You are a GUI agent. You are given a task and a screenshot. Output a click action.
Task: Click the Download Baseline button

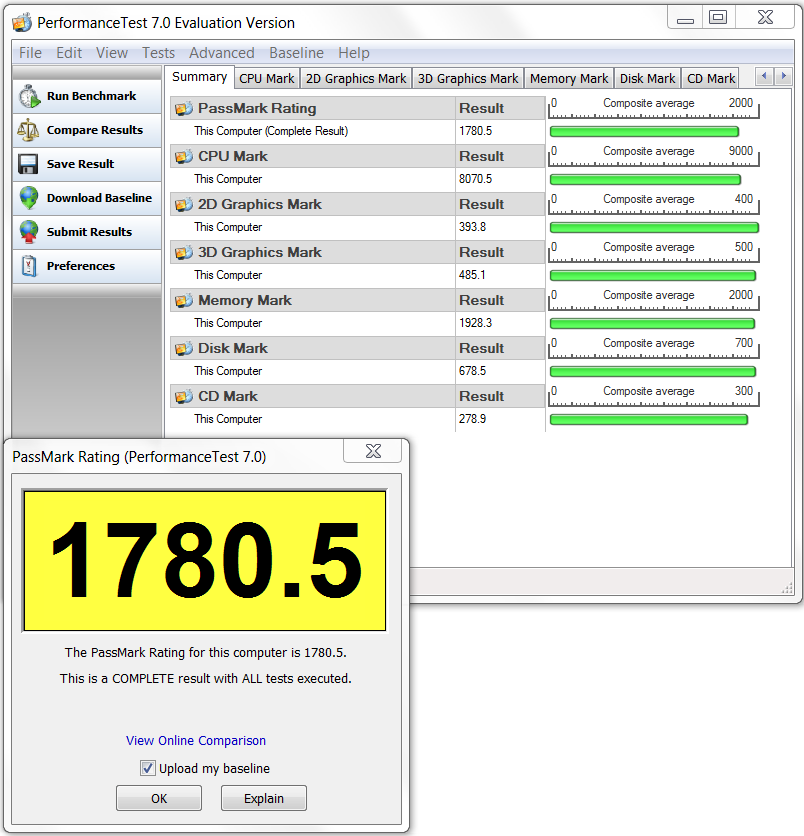[87, 198]
